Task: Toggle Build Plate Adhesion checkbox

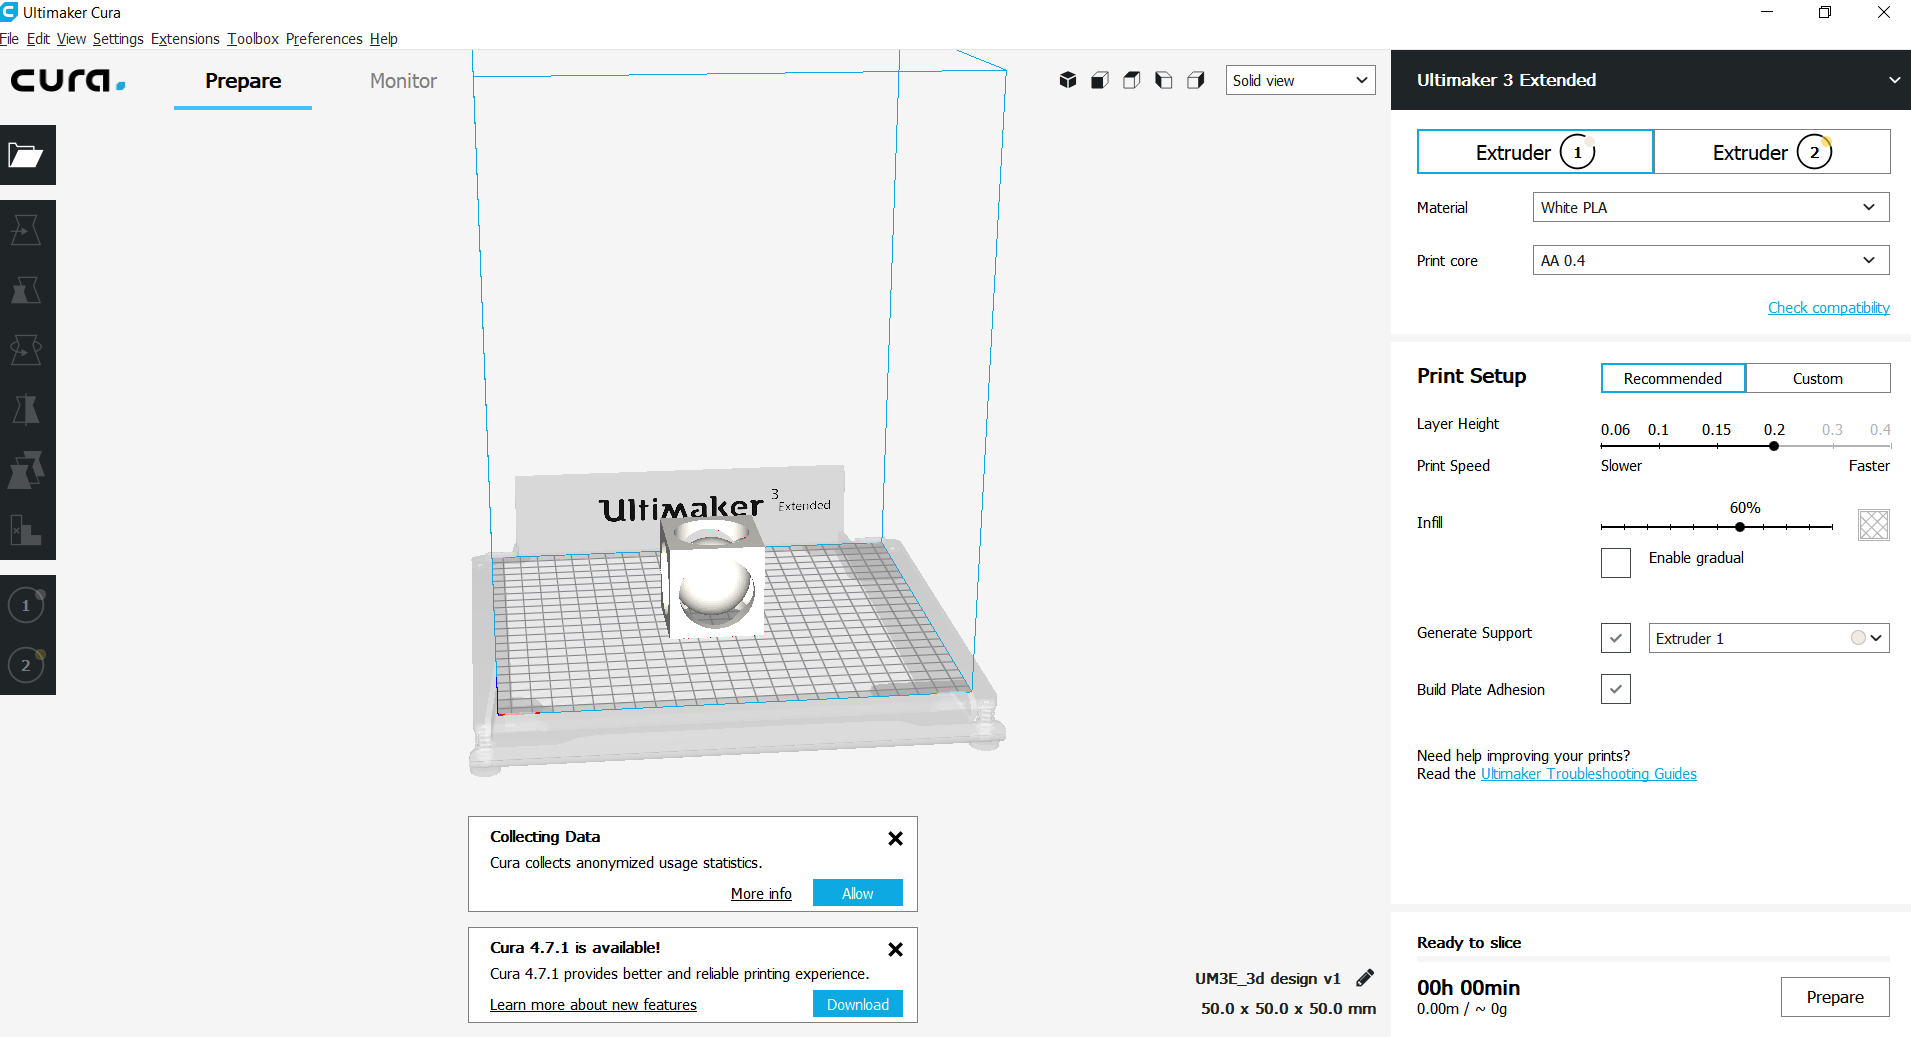Action: coord(1616,689)
